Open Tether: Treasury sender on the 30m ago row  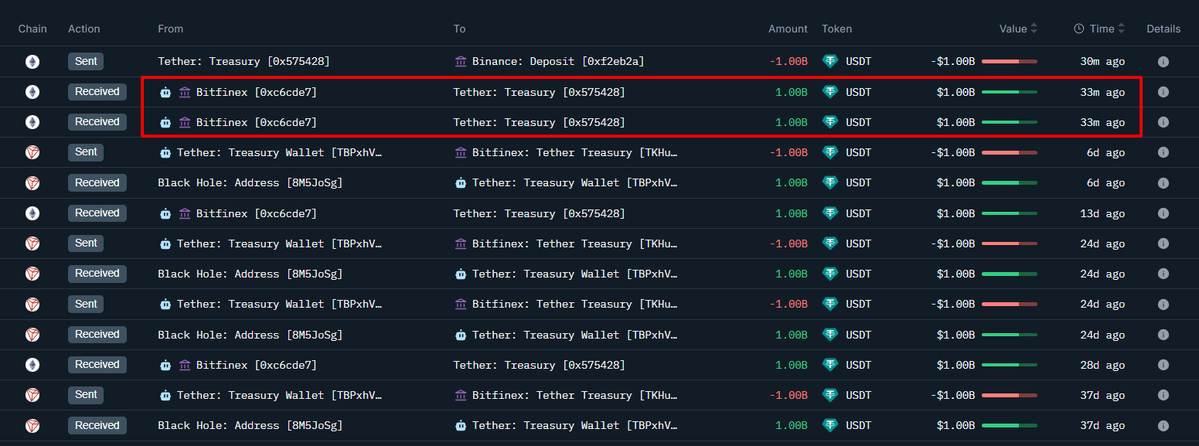pyautogui.click(x=244, y=61)
